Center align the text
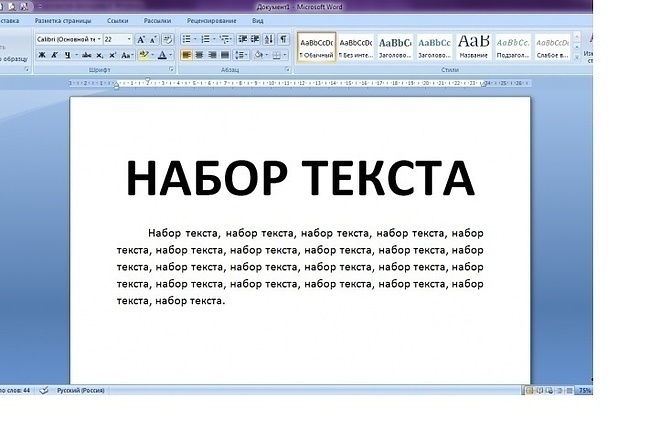660x440 pixels. click(199, 55)
